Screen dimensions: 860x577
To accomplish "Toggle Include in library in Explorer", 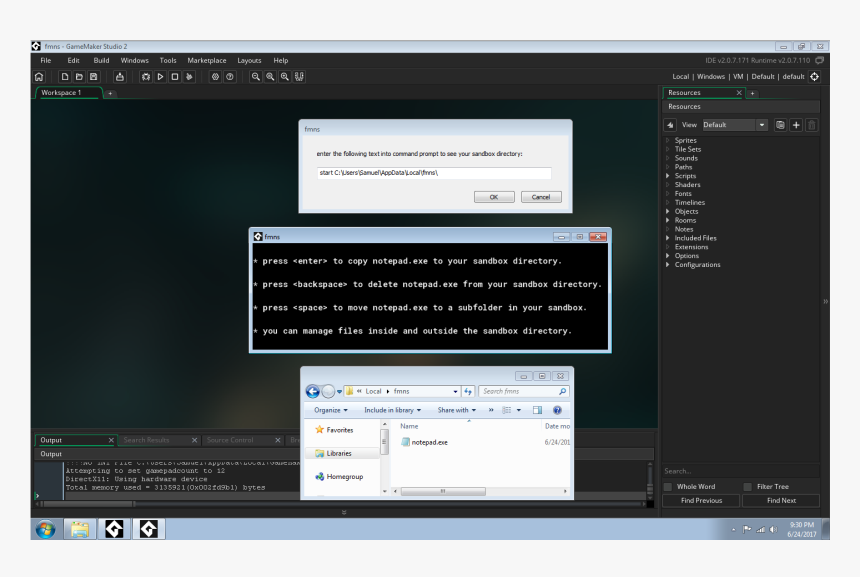I will (390, 410).
